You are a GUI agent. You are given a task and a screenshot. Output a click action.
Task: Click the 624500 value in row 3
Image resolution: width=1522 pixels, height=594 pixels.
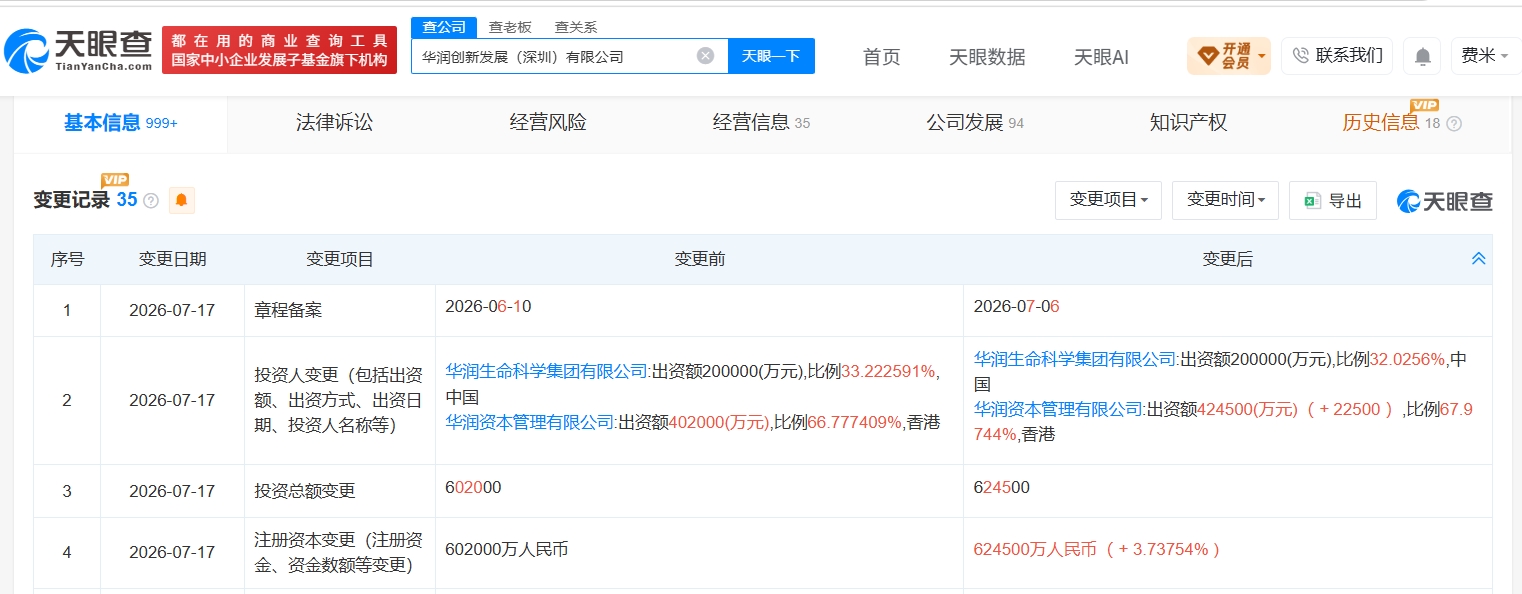[x=1001, y=487]
